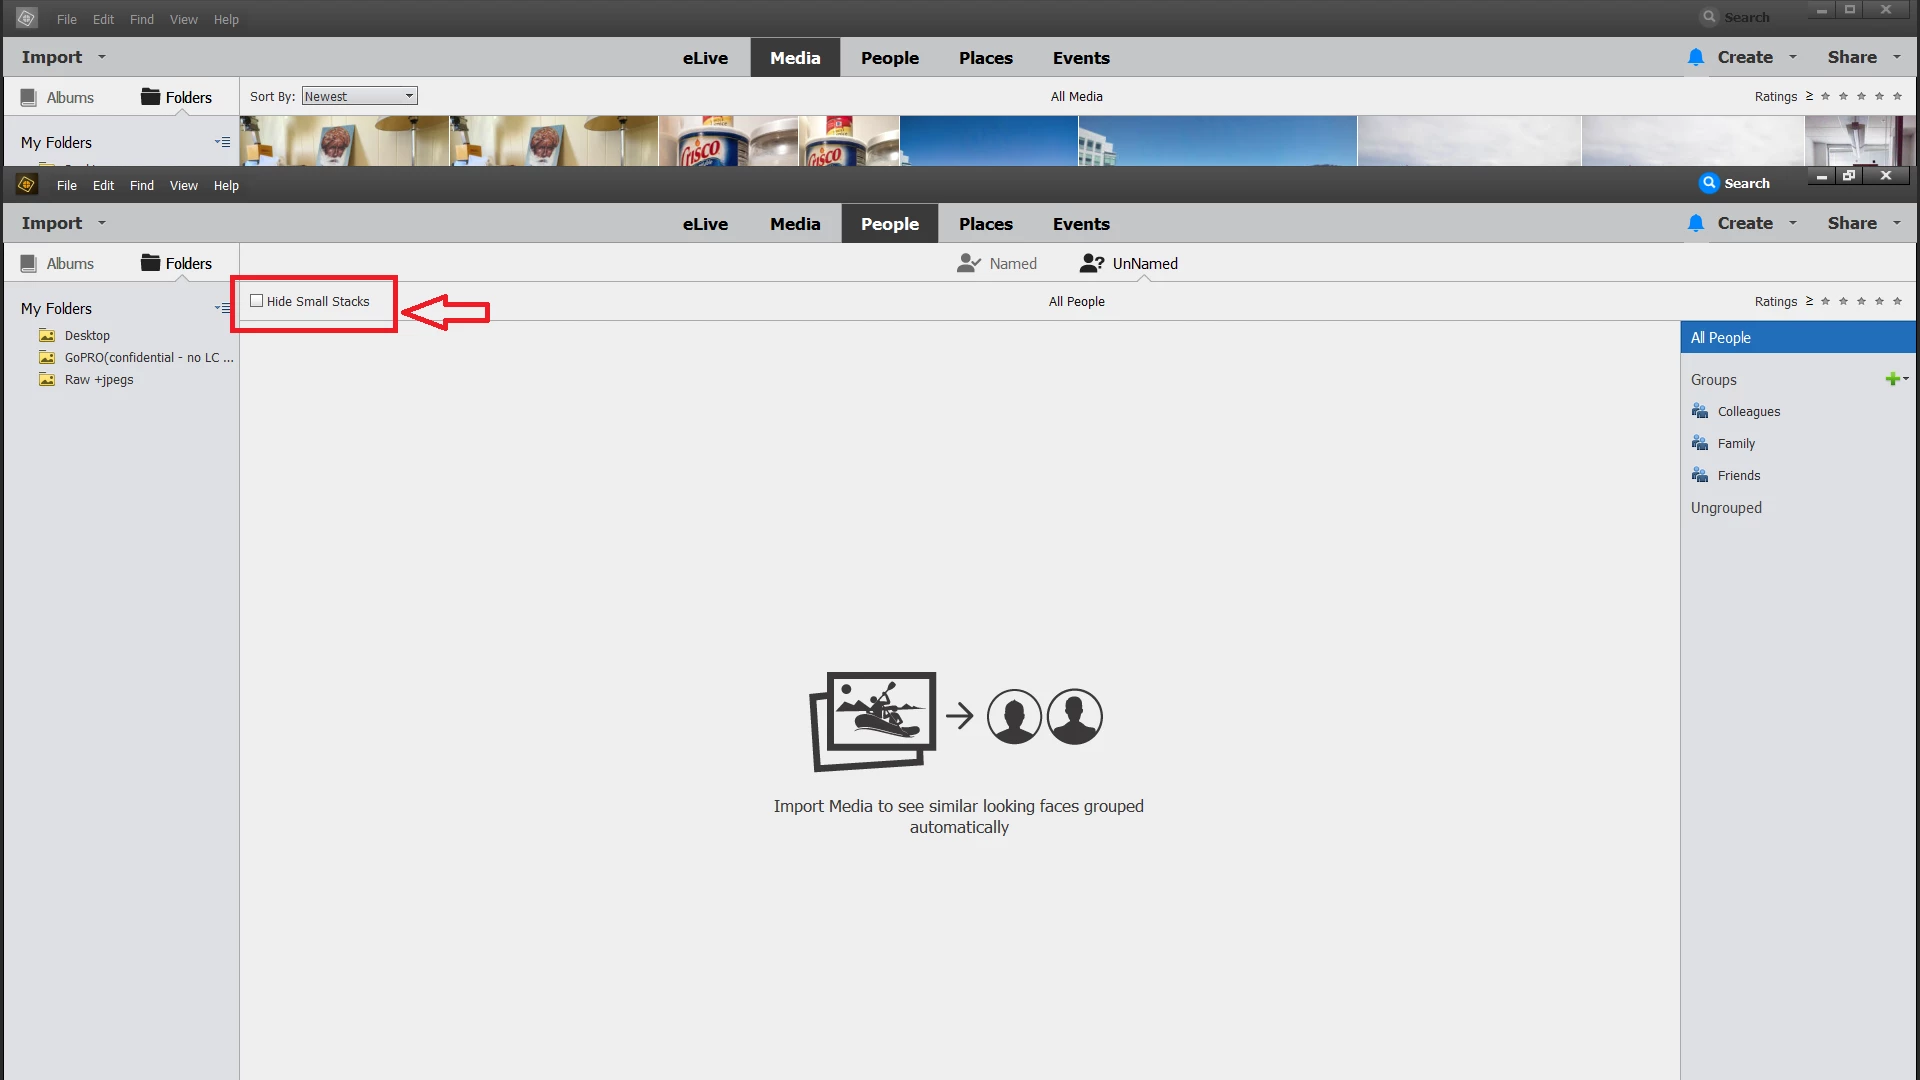Click the UnNamed people question icon
This screenshot has width=1920, height=1080.
[1092, 263]
